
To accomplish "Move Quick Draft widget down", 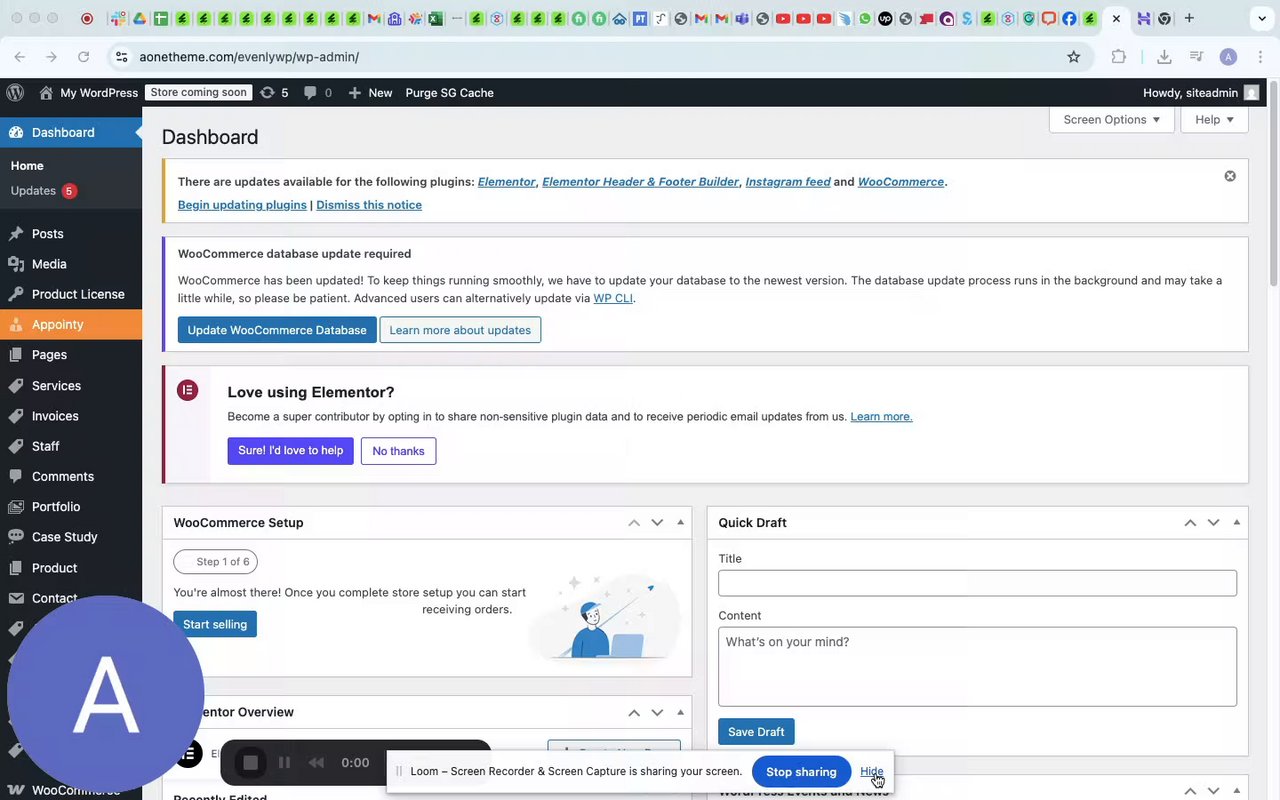I will (x=1213, y=522).
